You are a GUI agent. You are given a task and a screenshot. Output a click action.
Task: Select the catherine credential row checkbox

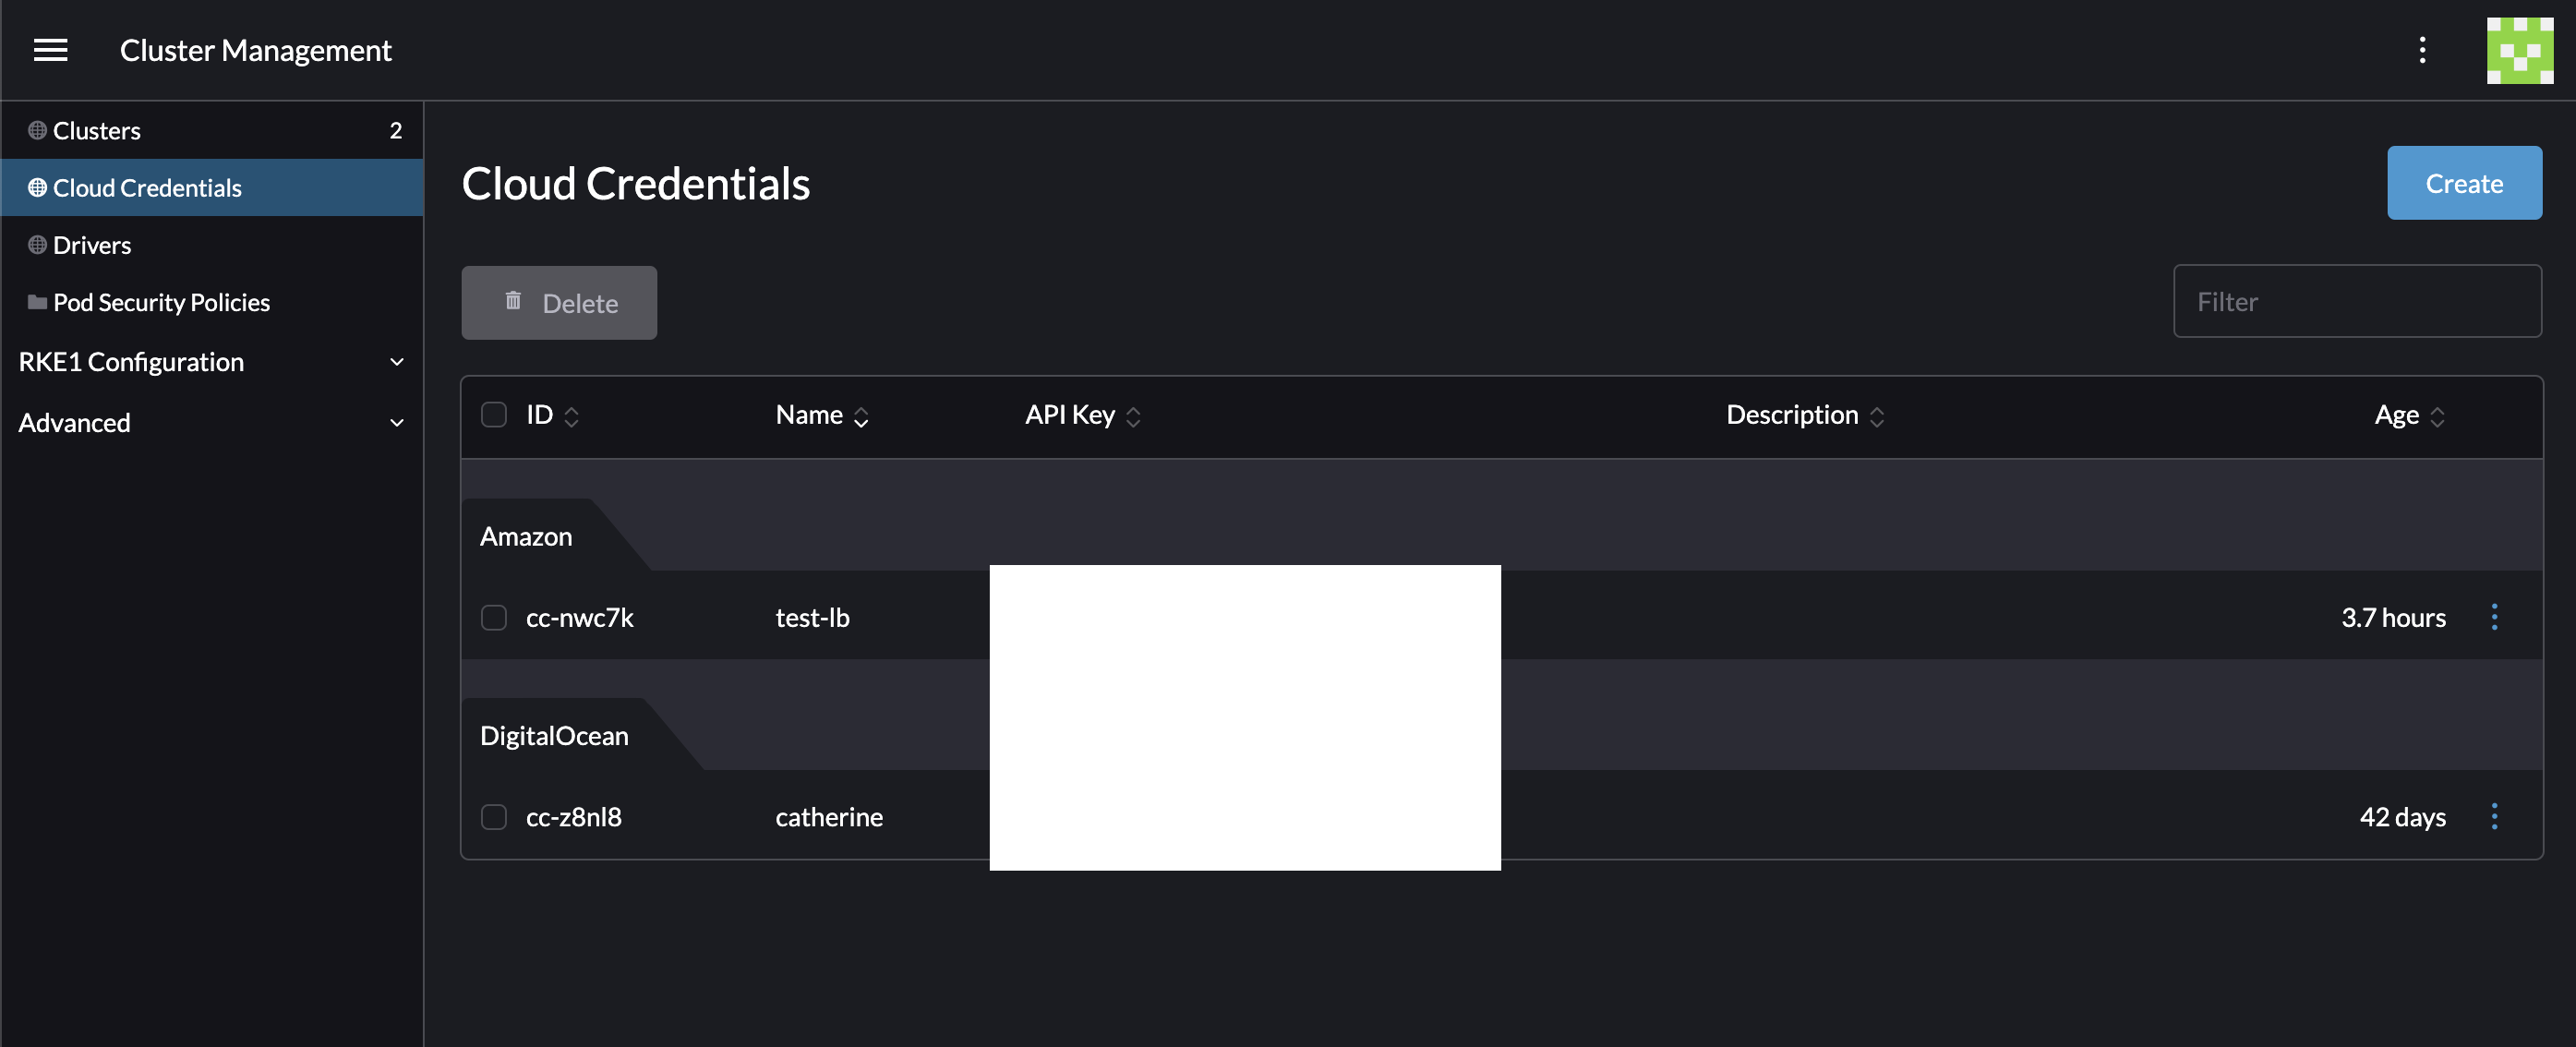494,816
